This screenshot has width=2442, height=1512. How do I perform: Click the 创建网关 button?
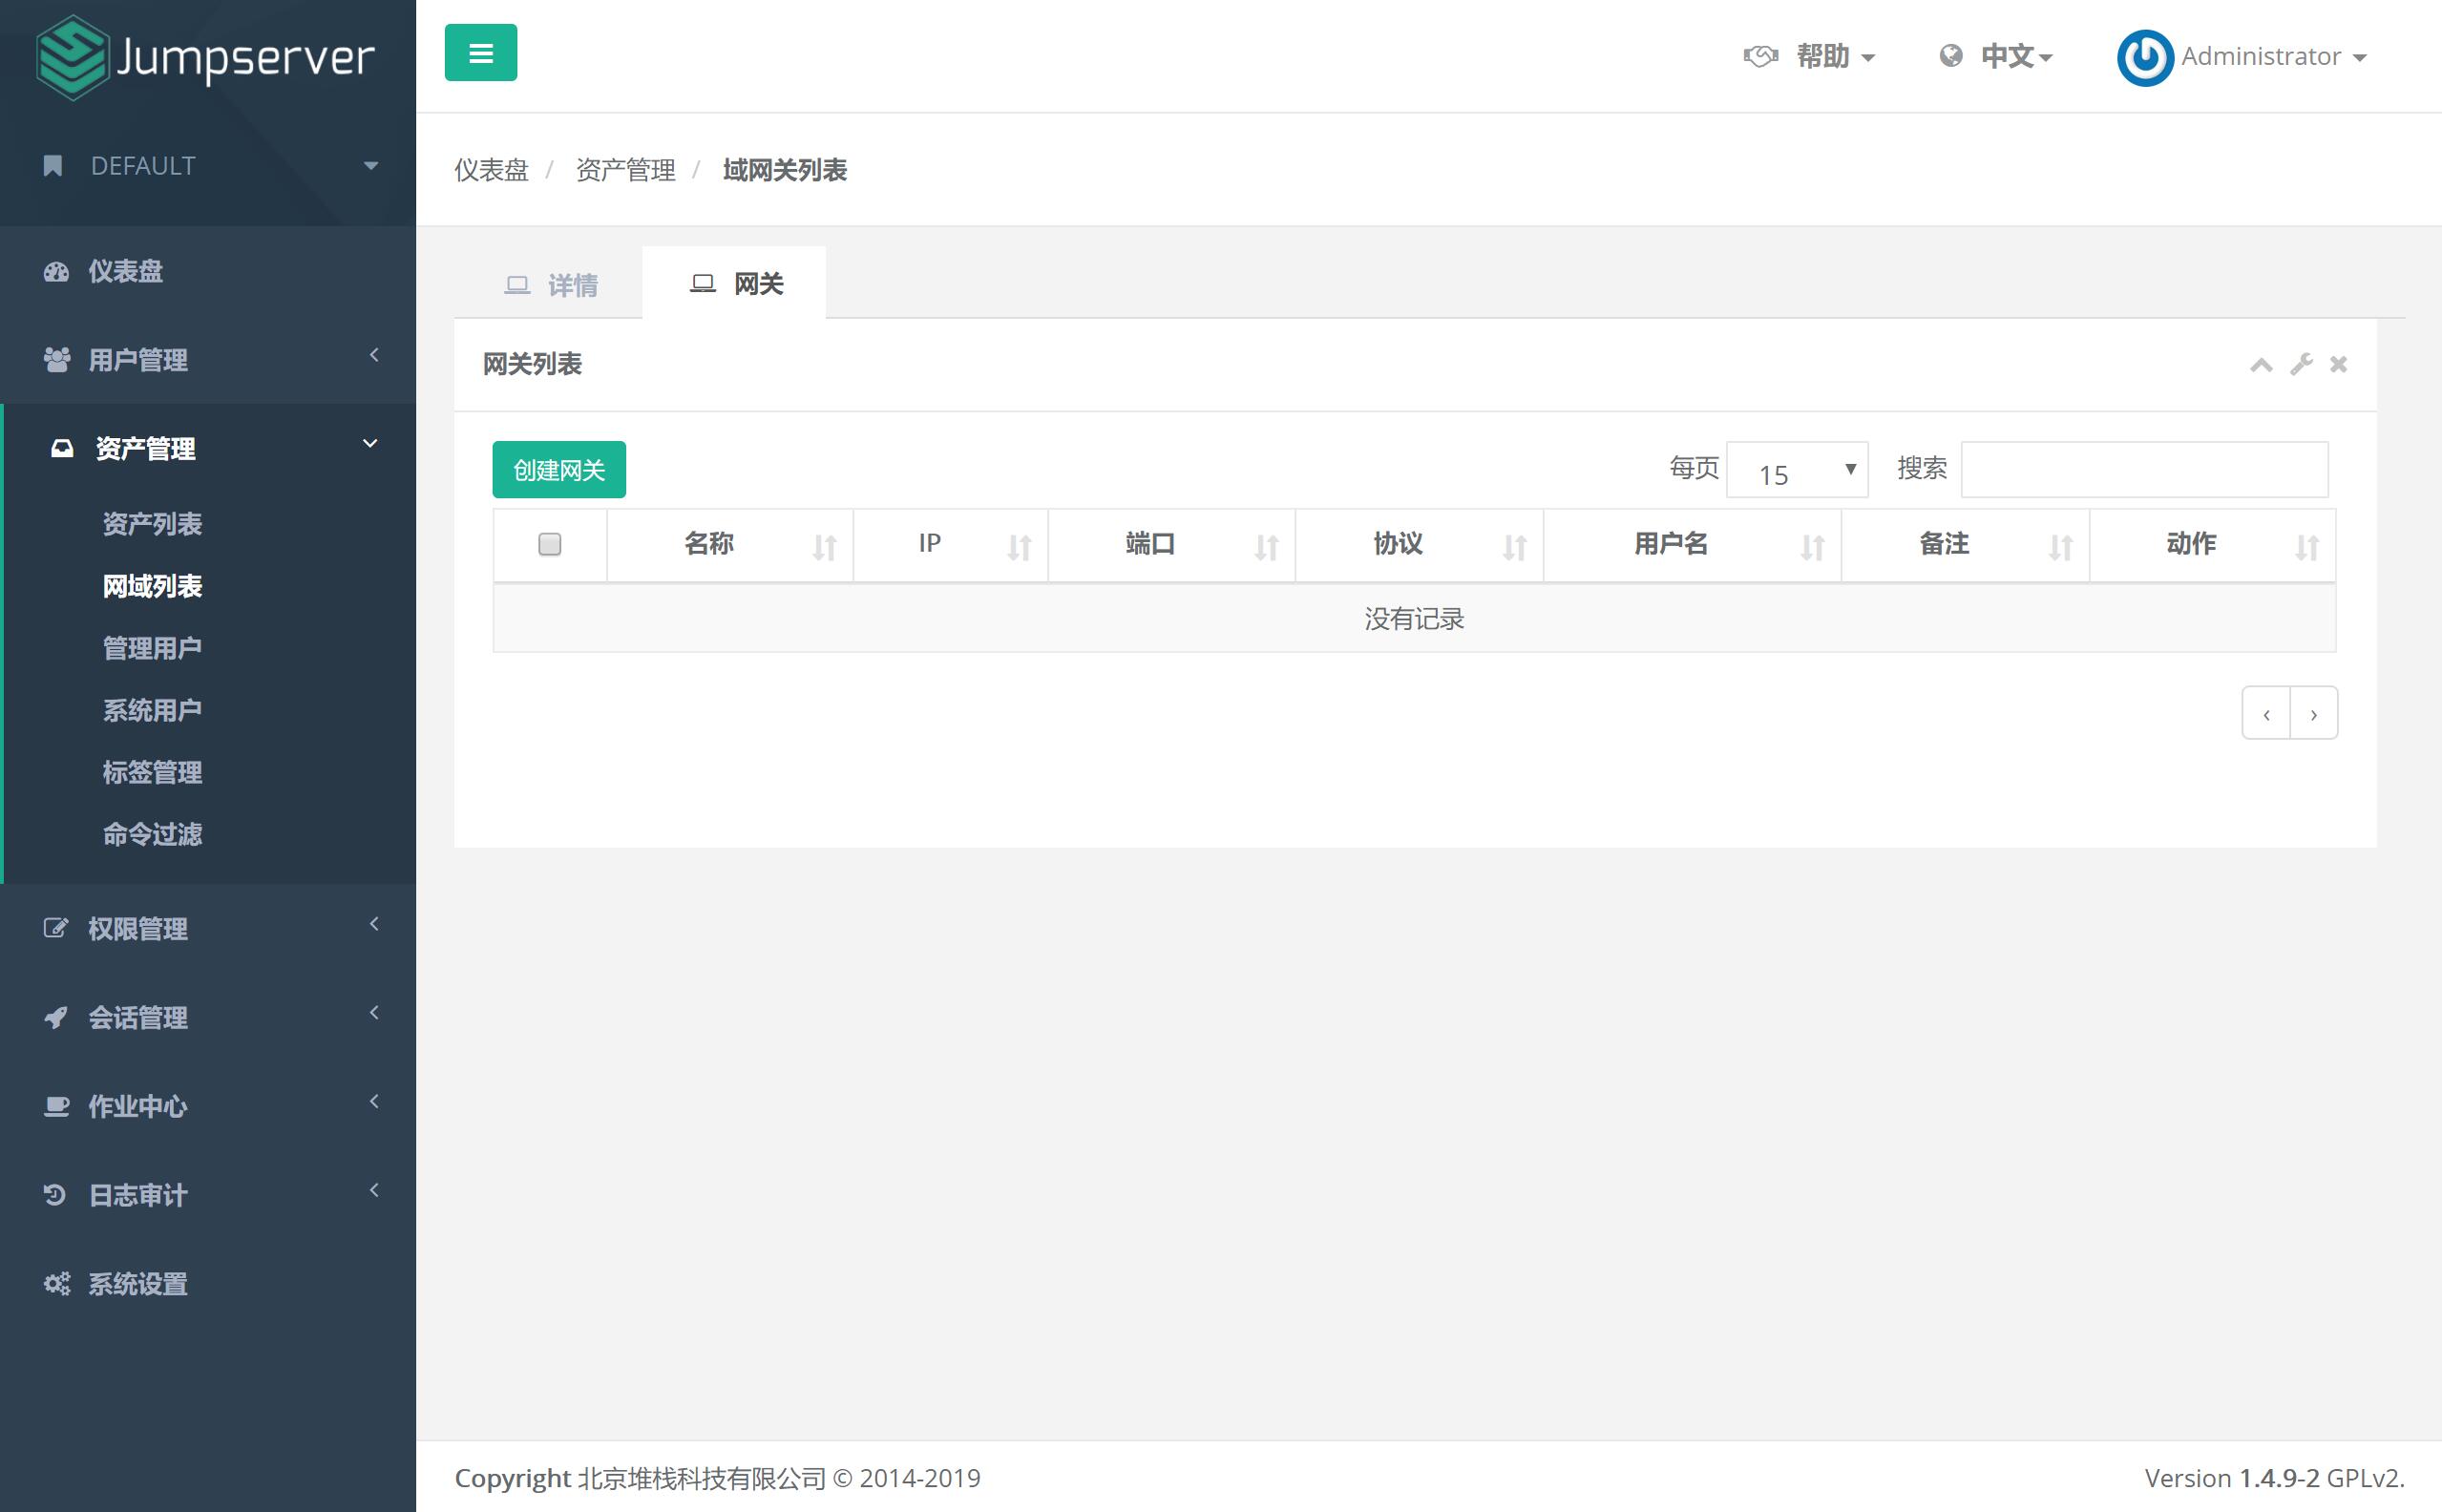pyautogui.click(x=559, y=469)
